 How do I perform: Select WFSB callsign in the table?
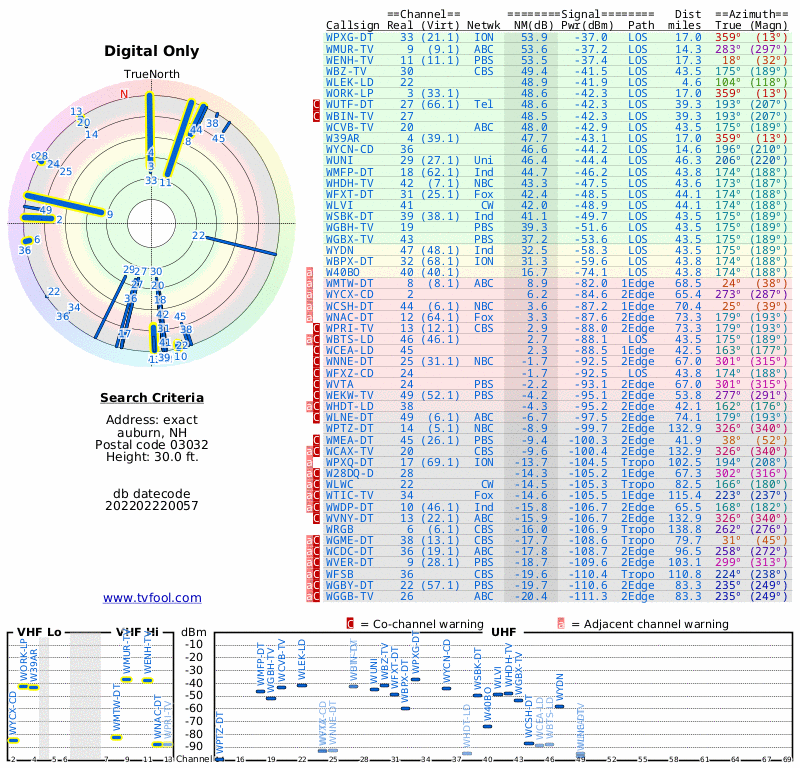[339, 574]
